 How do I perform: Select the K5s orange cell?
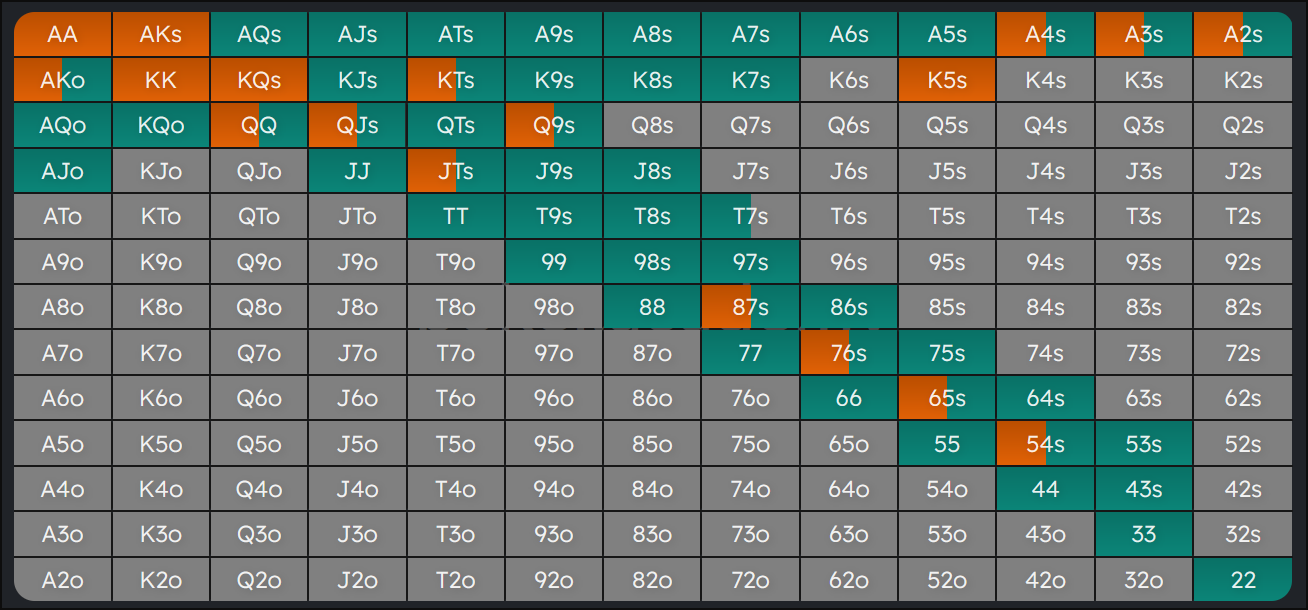(947, 80)
